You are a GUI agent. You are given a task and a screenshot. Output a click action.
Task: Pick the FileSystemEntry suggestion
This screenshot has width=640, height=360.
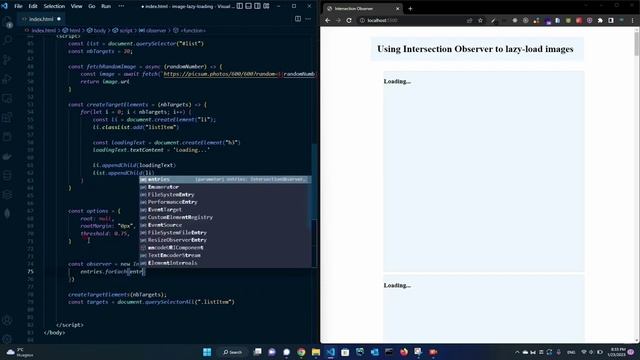pos(225,195)
